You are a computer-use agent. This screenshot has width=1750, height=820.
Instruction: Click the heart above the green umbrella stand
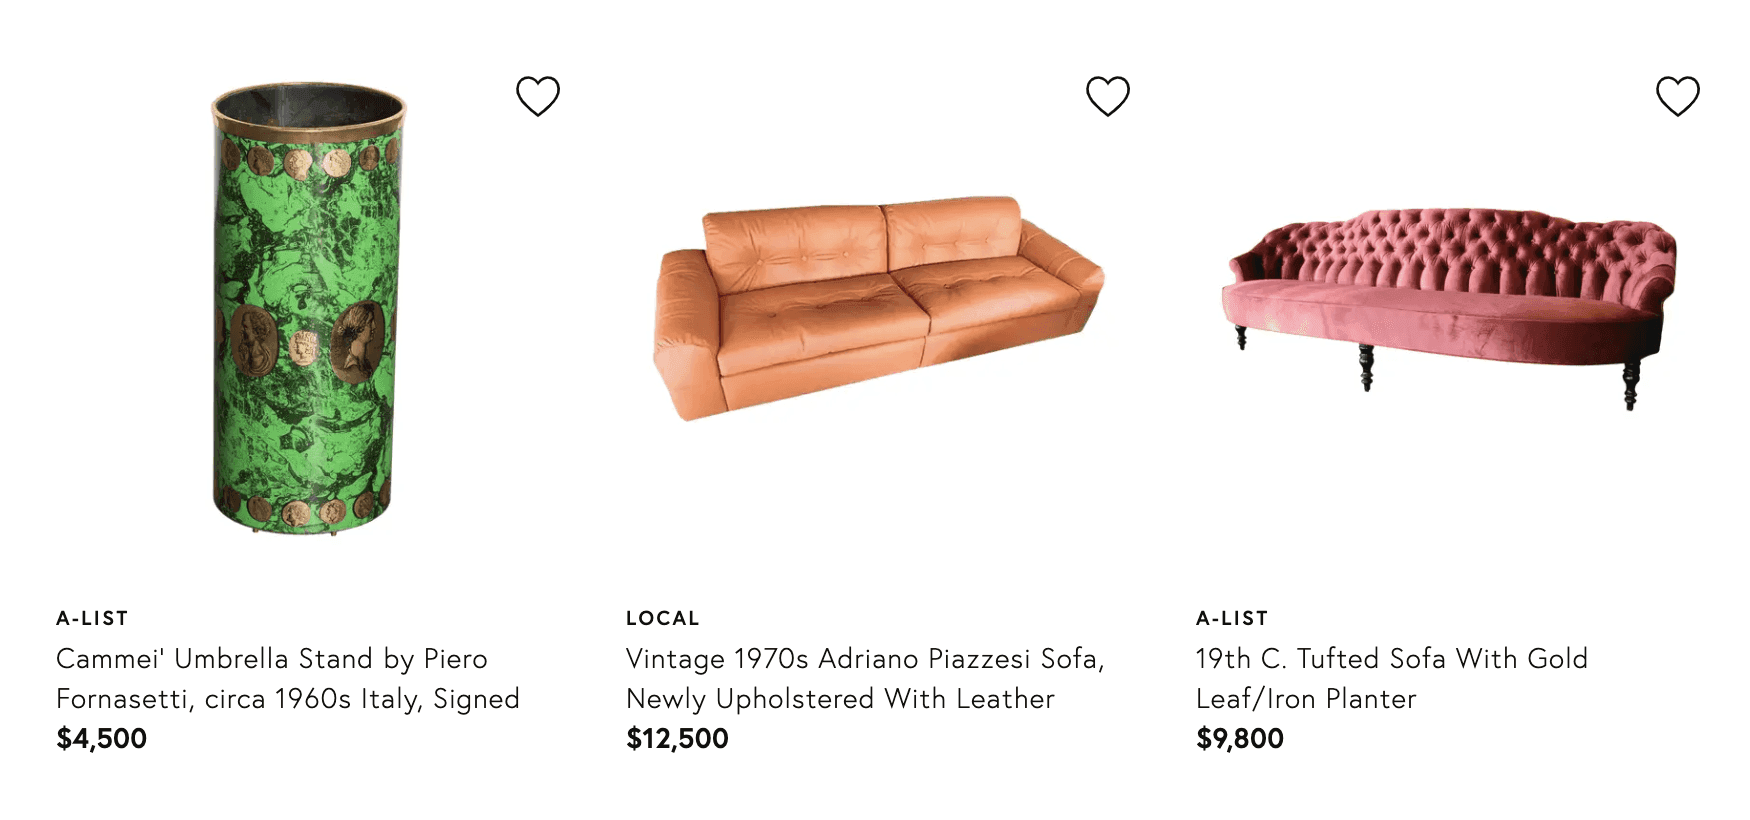(539, 97)
